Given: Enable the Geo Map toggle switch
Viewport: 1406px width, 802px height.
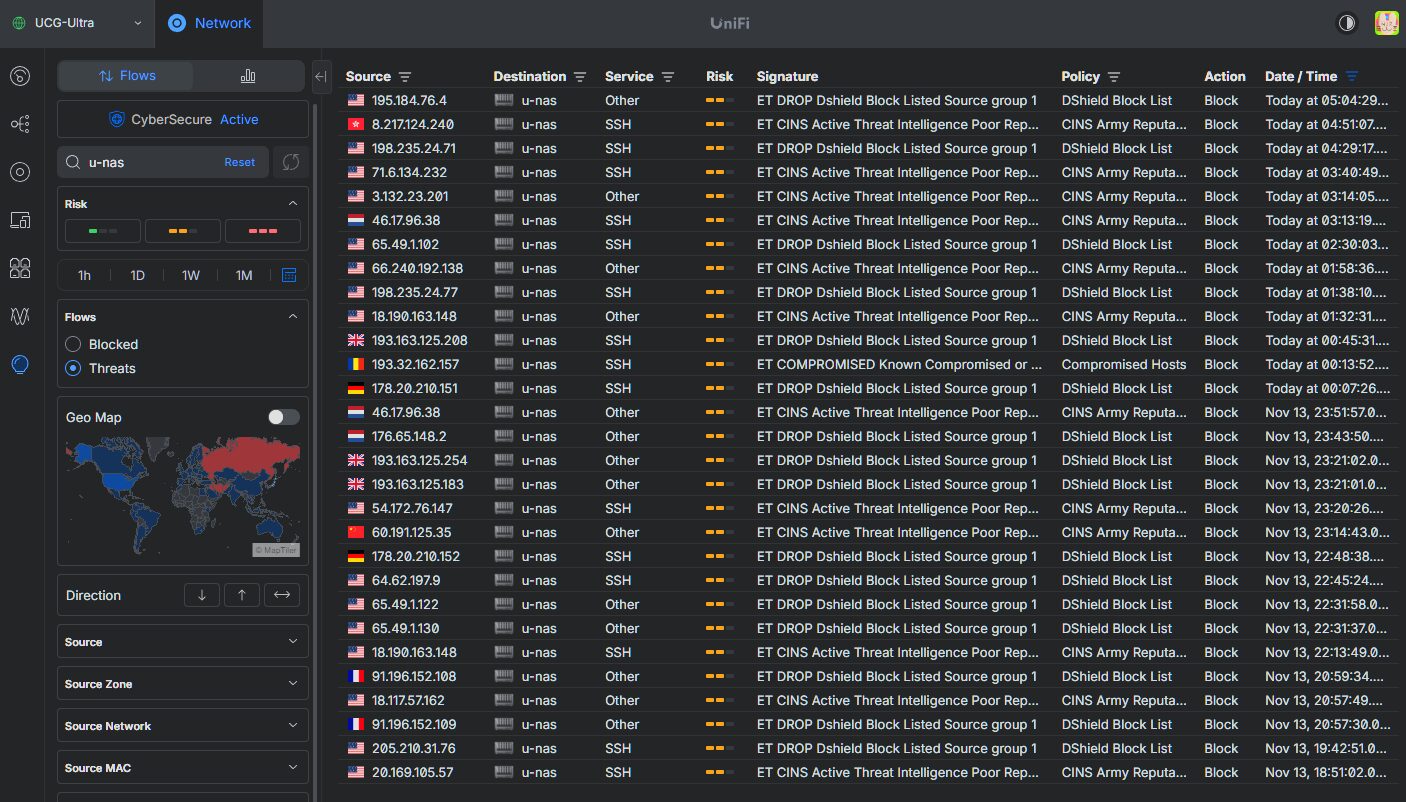Looking at the screenshot, I should click(283, 417).
